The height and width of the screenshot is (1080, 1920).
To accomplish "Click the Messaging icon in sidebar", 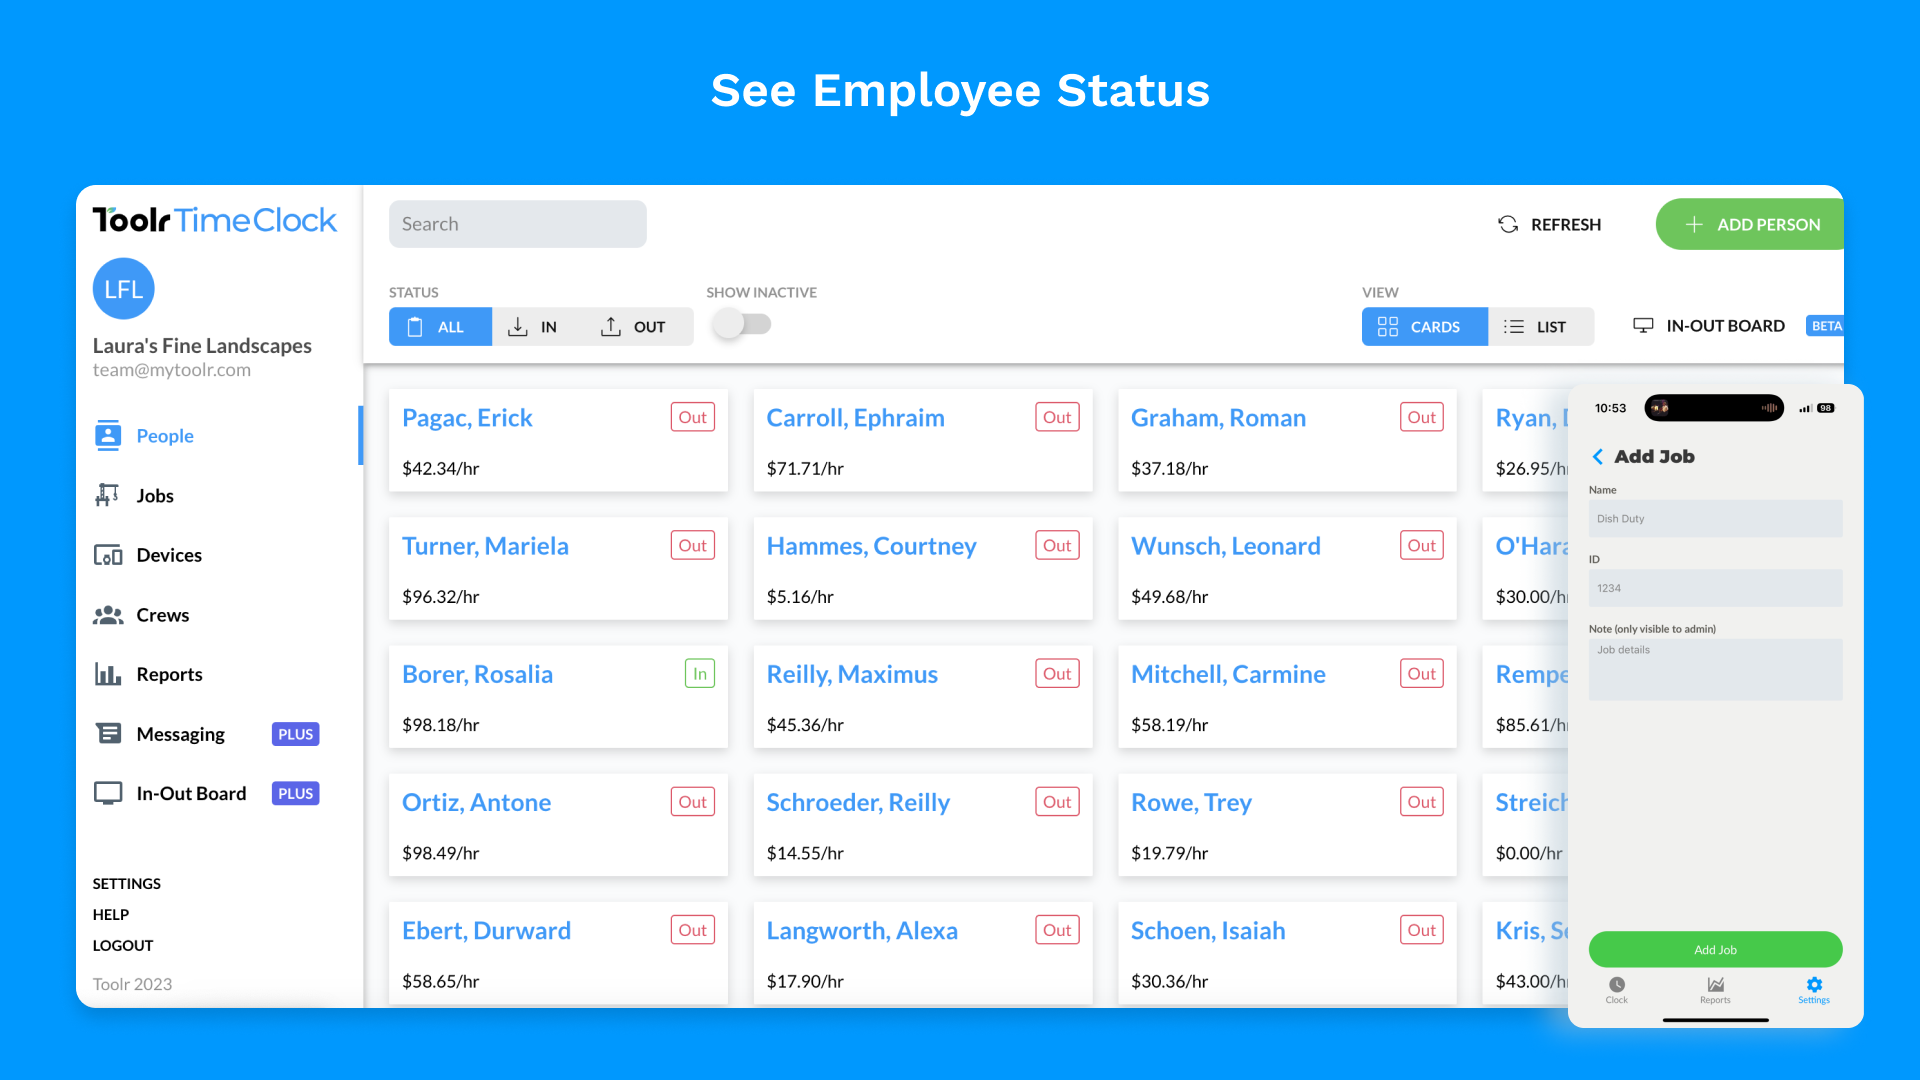I will (x=108, y=734).
